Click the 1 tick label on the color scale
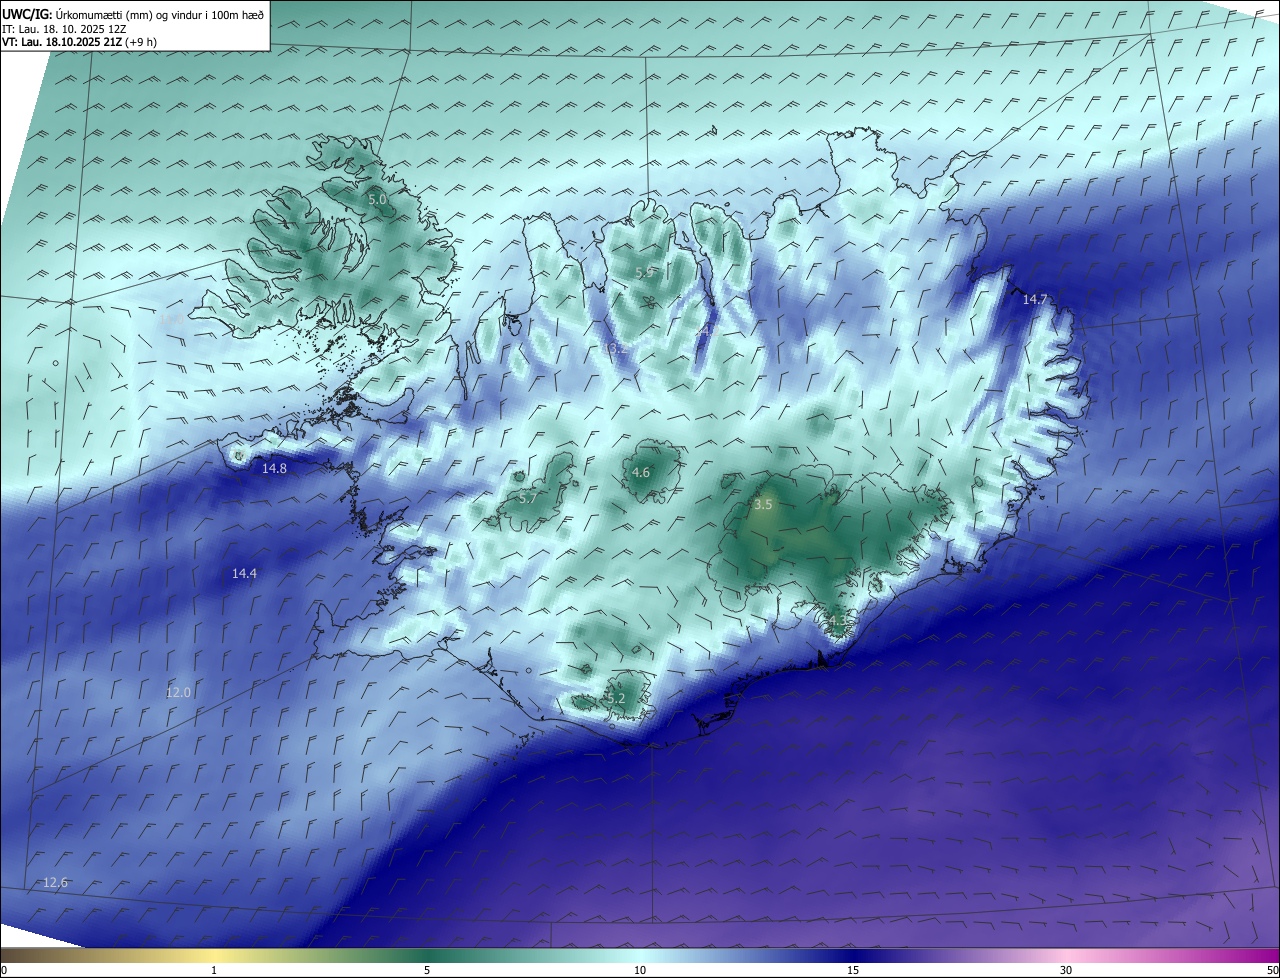This screenshot has height=978, width=1280. [x=214, y=970]
